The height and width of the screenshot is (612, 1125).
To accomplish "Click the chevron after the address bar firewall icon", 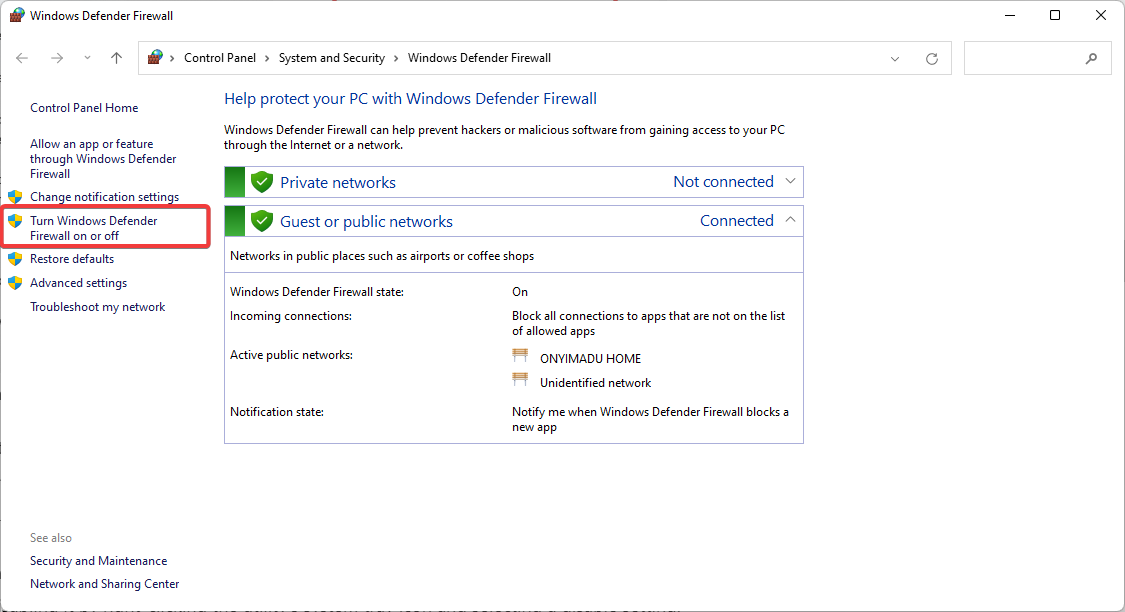I will (172, 58).
